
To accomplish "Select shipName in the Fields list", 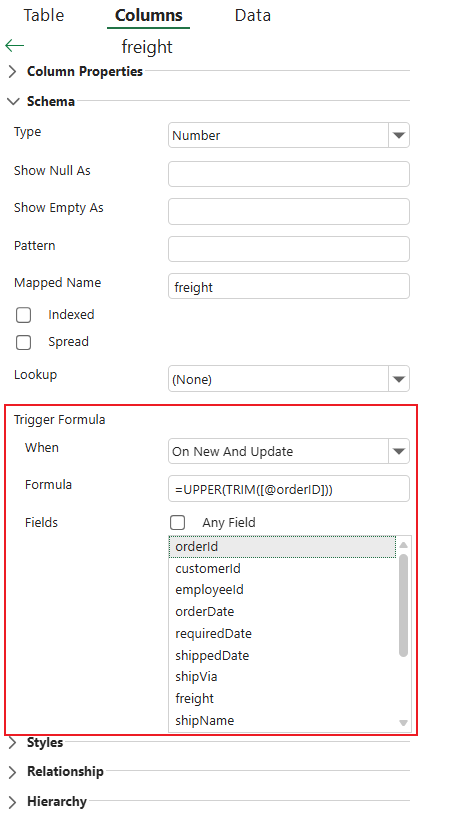I will click(x=283, y=720).
